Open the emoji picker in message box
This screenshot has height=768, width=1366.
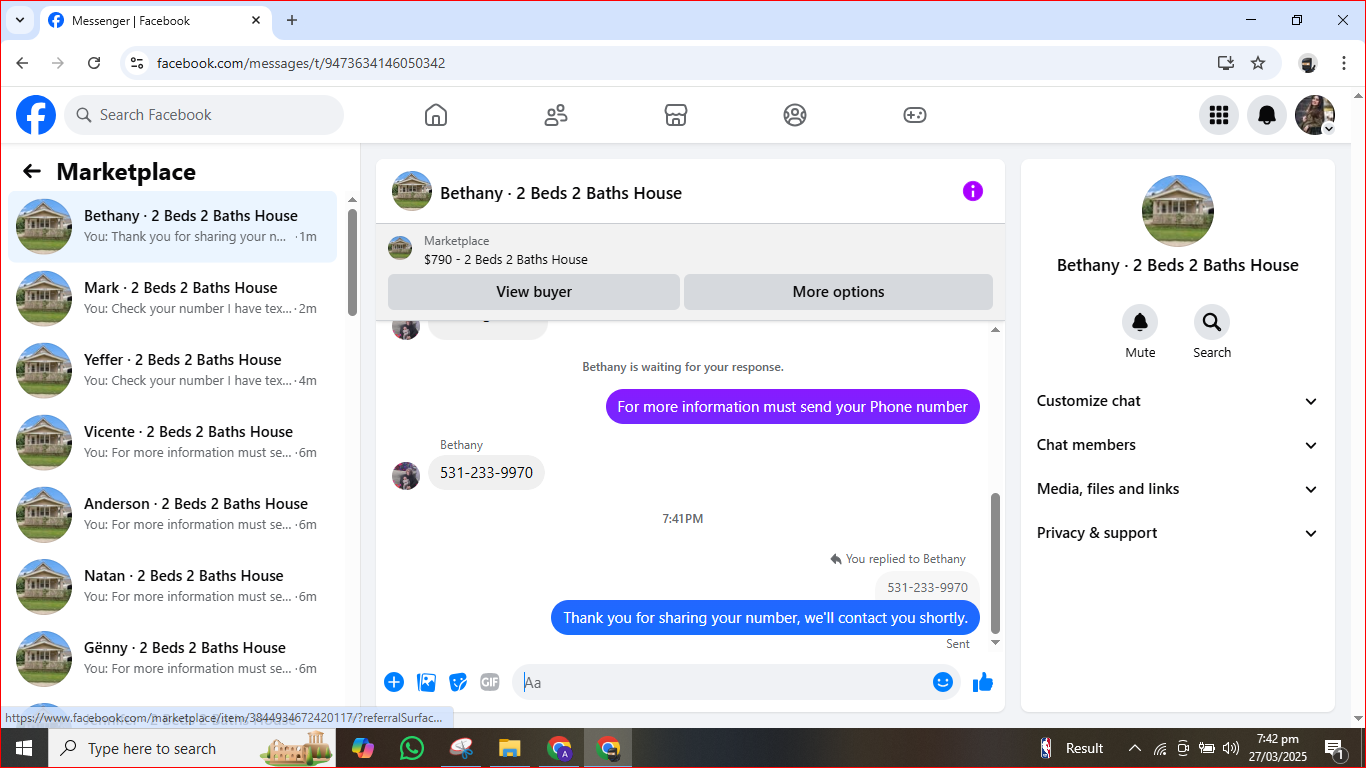point(943,682)
